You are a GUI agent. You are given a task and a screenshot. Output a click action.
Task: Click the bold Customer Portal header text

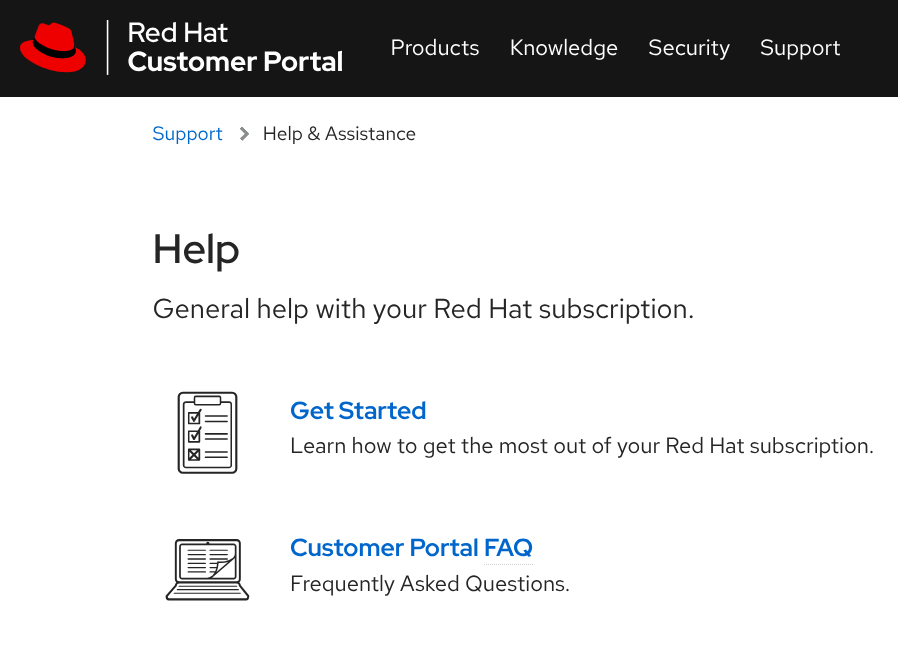[x=235, y=62]
